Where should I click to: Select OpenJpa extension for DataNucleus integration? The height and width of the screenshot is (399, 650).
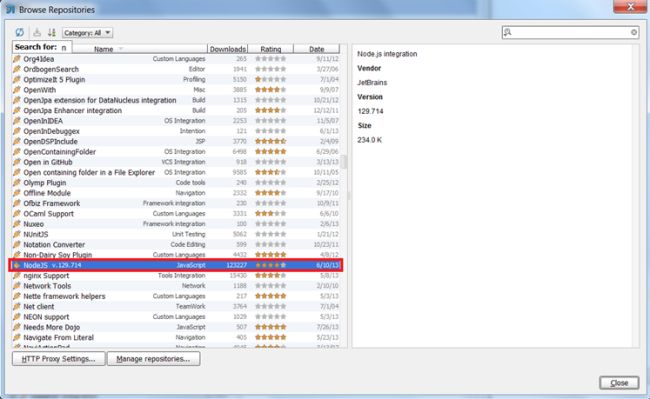point(176,100)
